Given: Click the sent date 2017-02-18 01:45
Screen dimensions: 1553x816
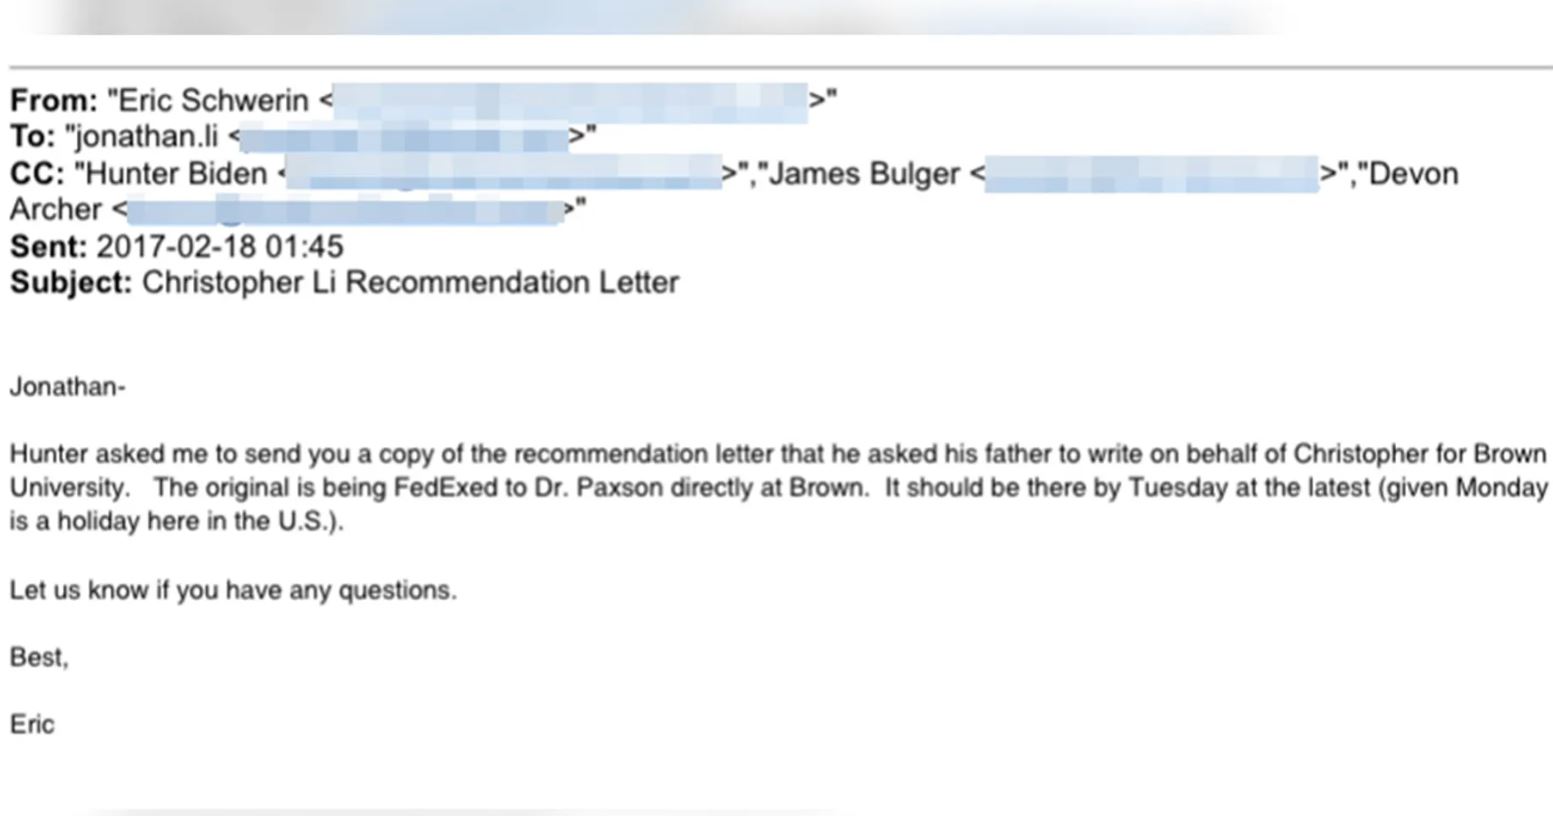Looking at the screenshot, I should (220, 247).
